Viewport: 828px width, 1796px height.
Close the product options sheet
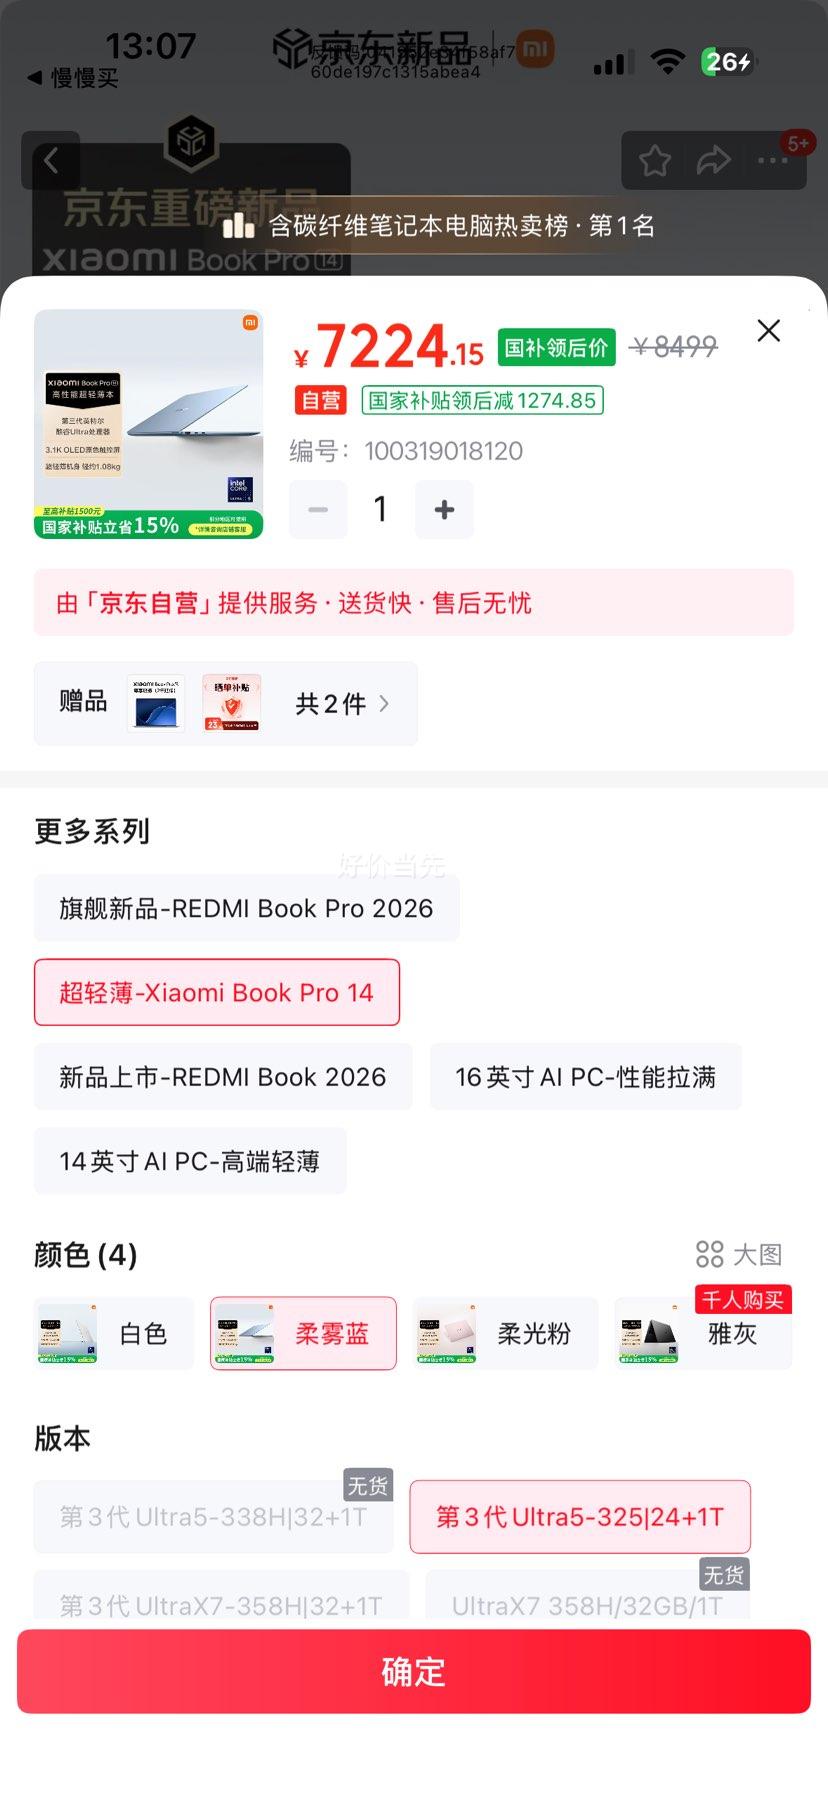pos(768,331)
